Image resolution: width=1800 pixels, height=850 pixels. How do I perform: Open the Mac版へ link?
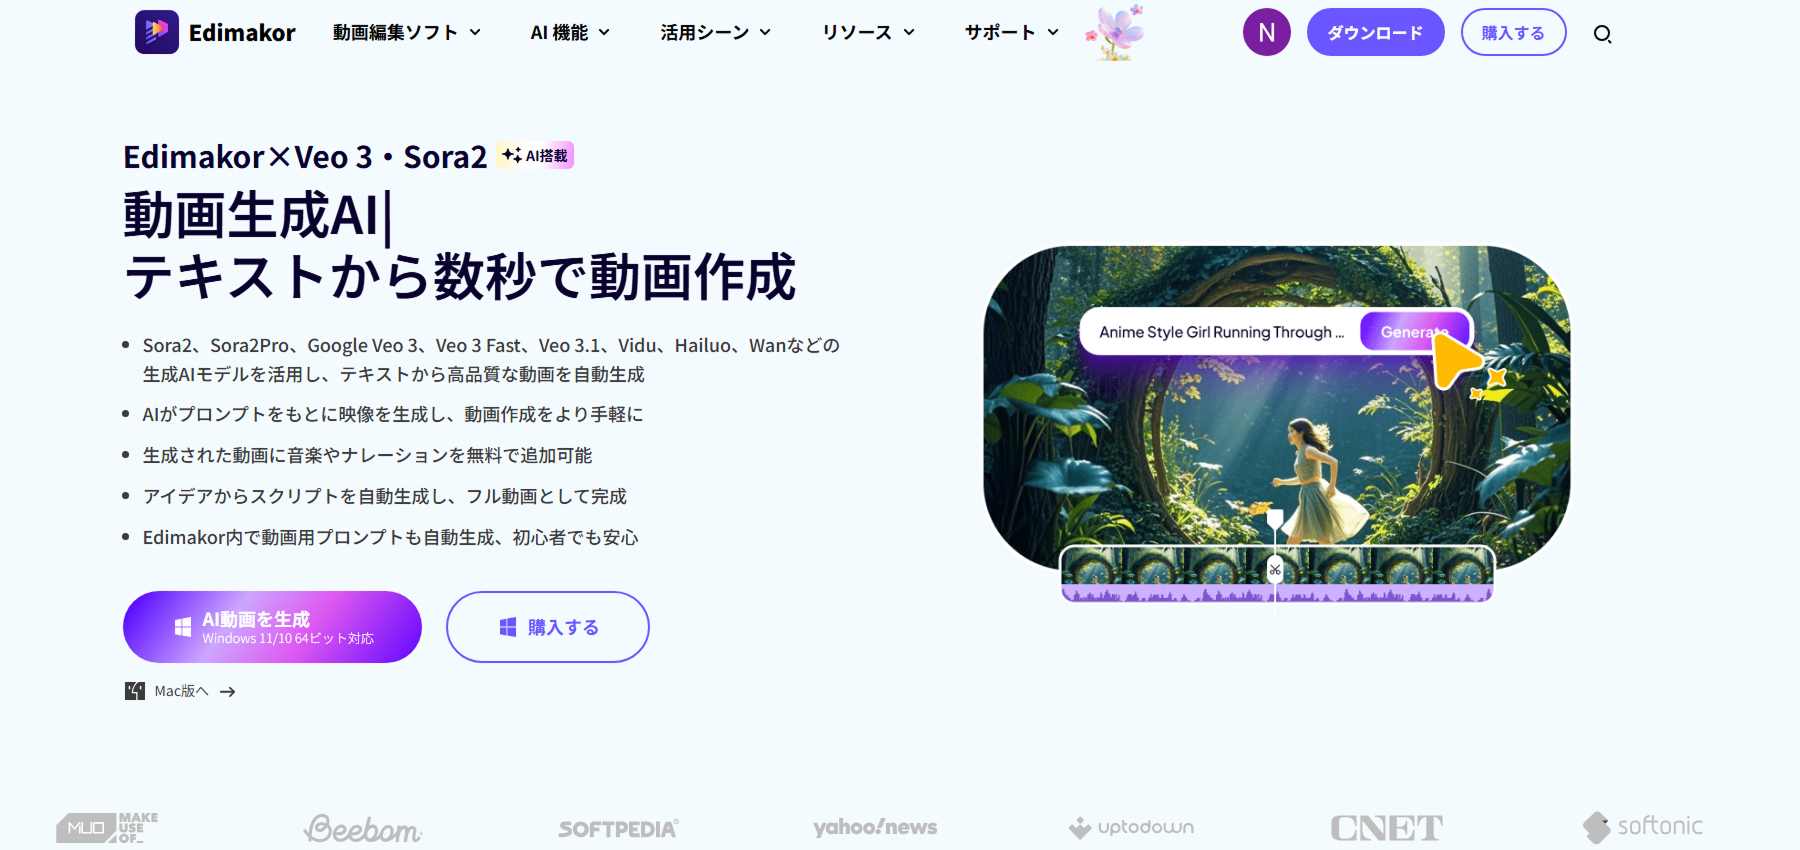click(x=181, y=691)
